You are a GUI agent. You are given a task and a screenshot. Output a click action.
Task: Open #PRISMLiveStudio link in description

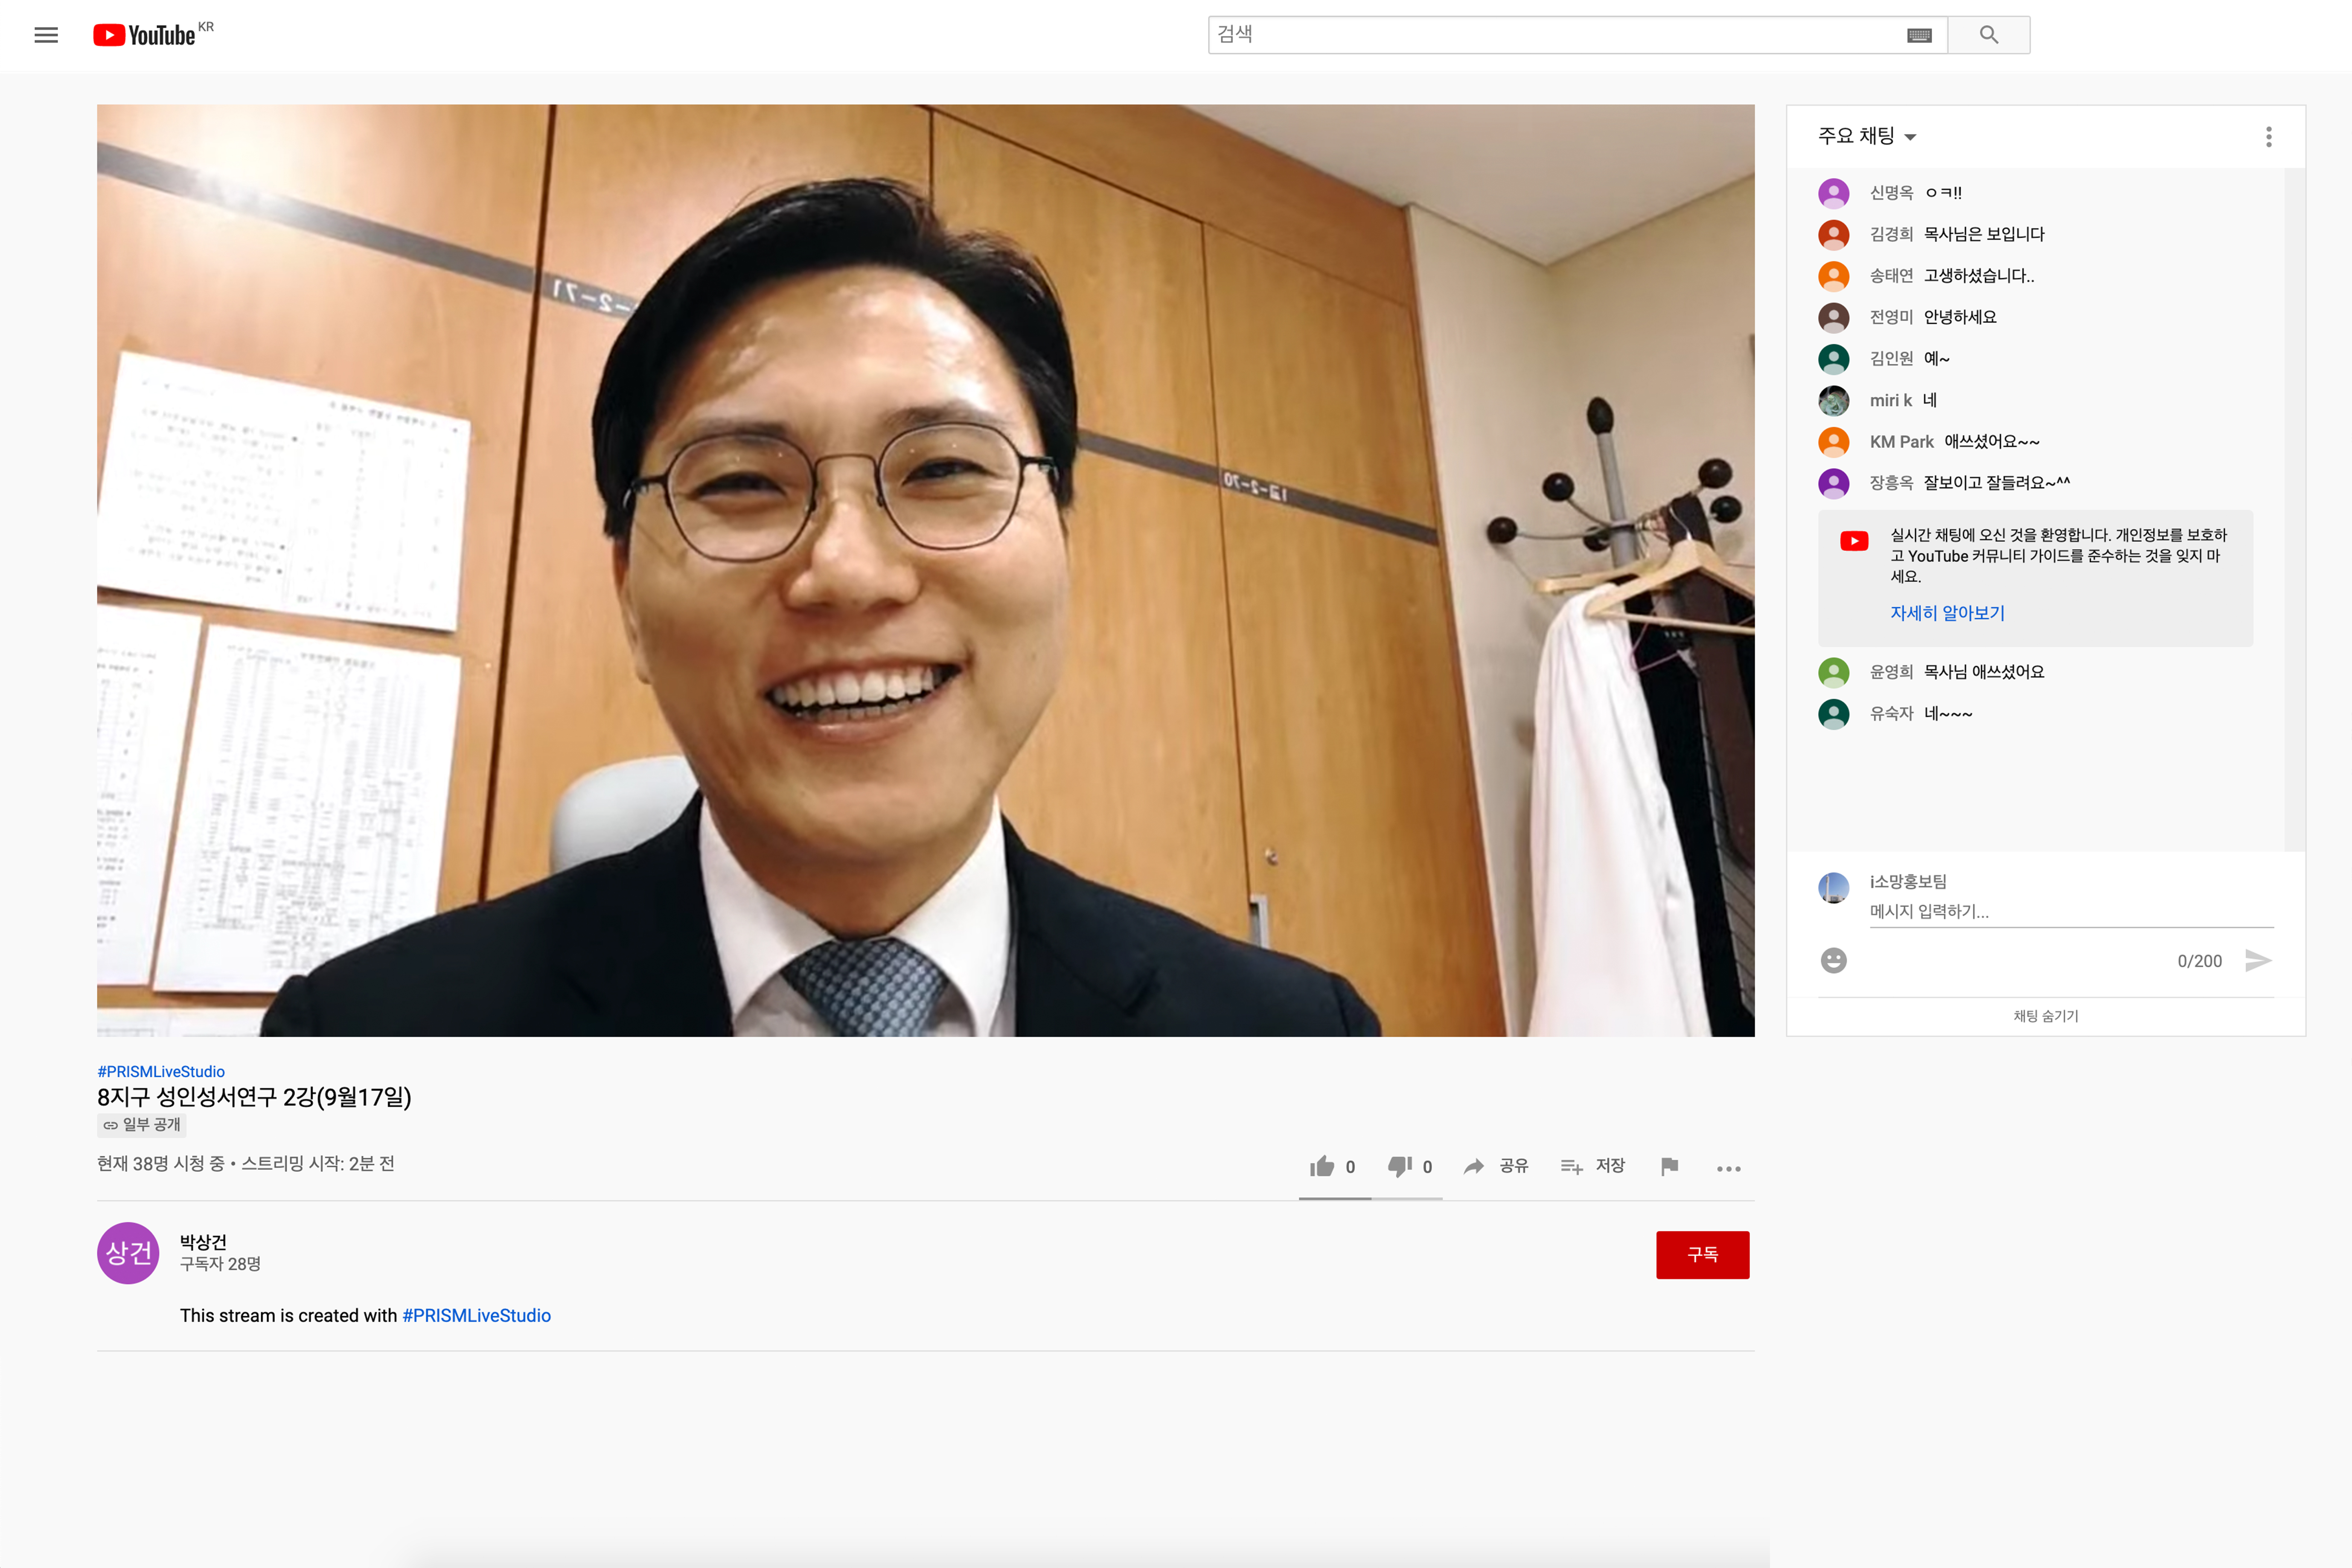coord(476,1316)
